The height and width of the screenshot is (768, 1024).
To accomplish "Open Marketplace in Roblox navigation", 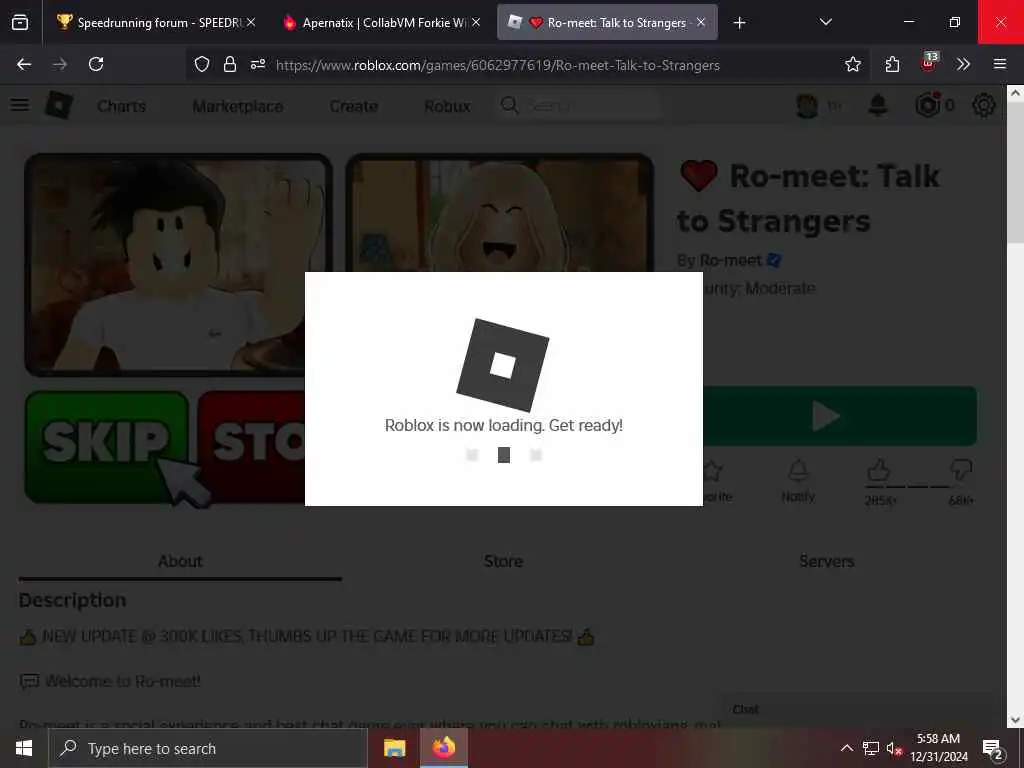I will [x=238, y=106].
